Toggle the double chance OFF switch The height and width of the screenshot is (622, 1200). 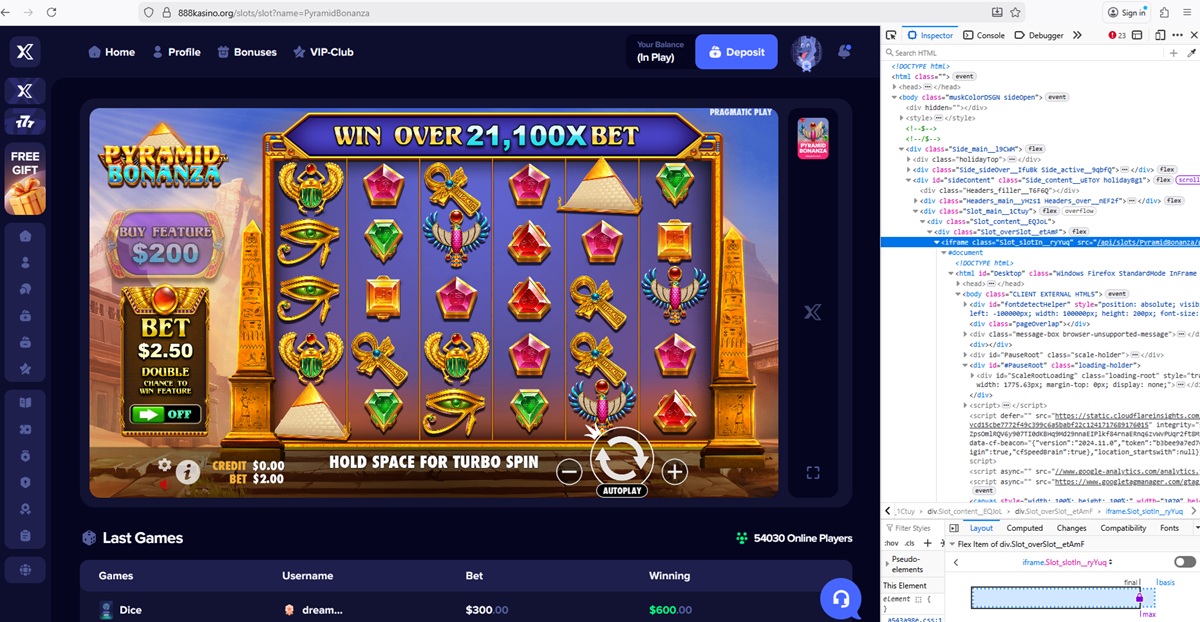point(165,413)
